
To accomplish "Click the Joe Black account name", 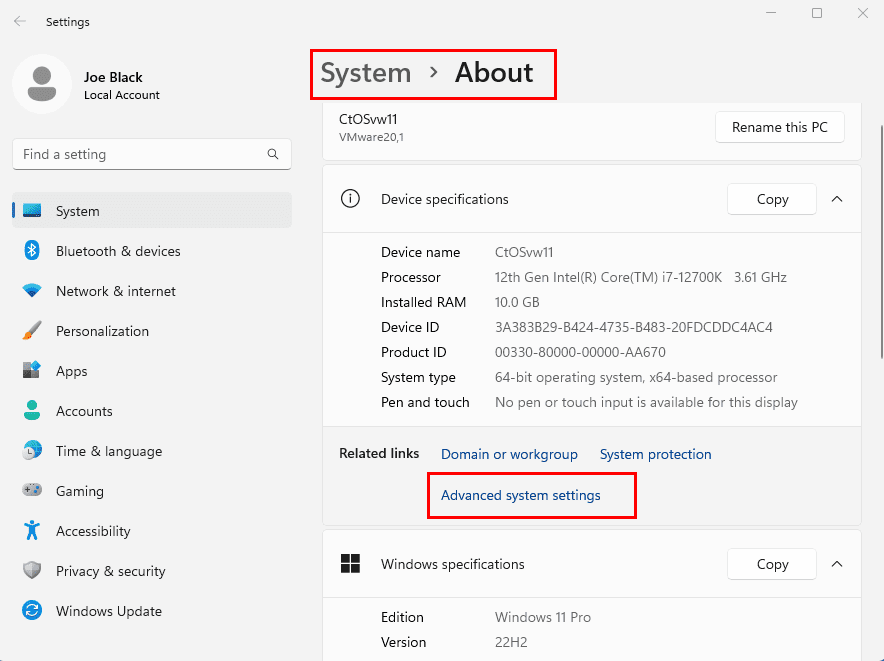I will pyautogui.click(x=113, y=77).
